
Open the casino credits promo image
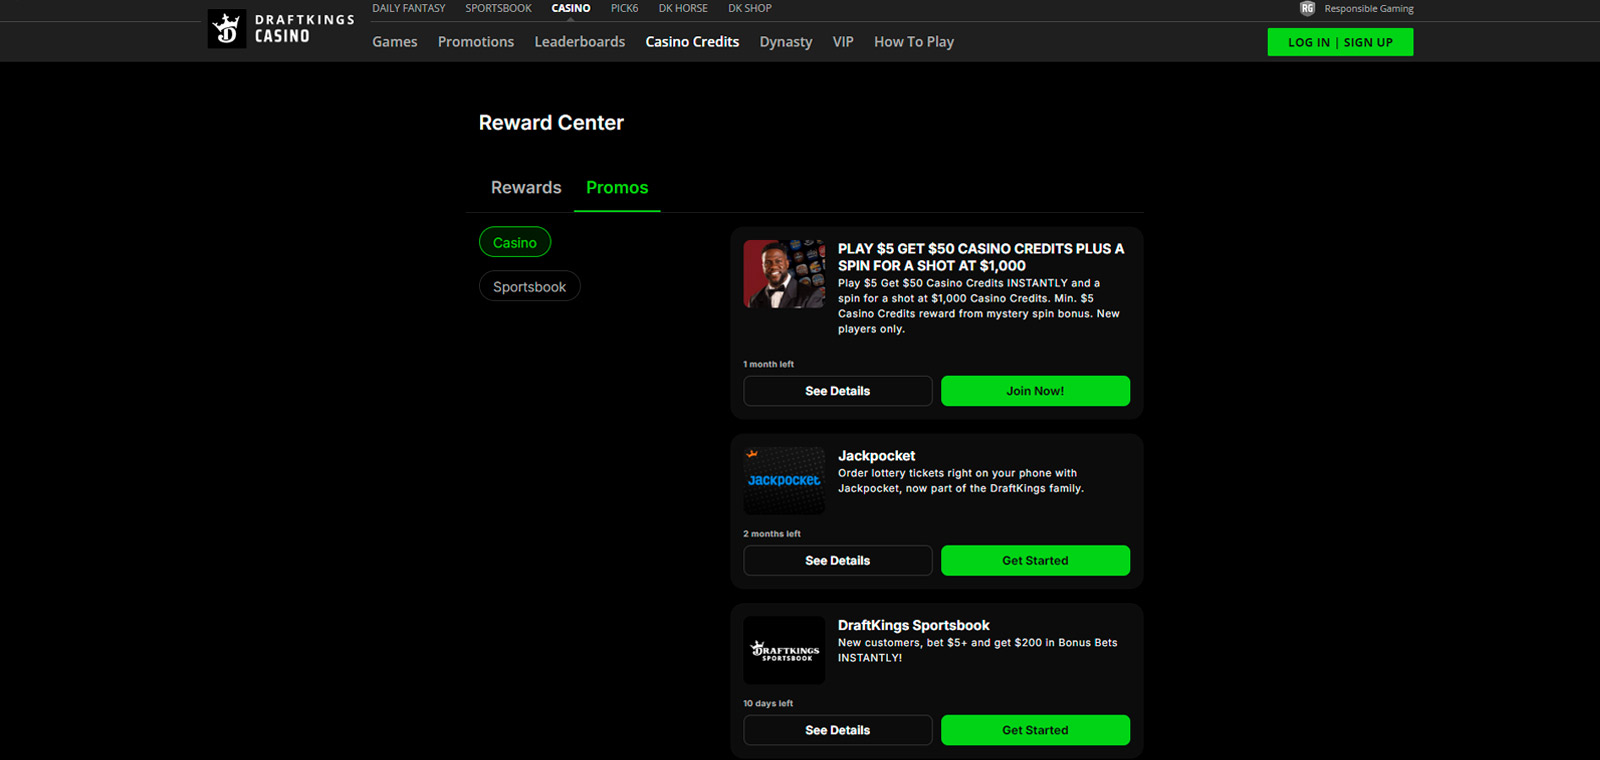pos(784,274)
